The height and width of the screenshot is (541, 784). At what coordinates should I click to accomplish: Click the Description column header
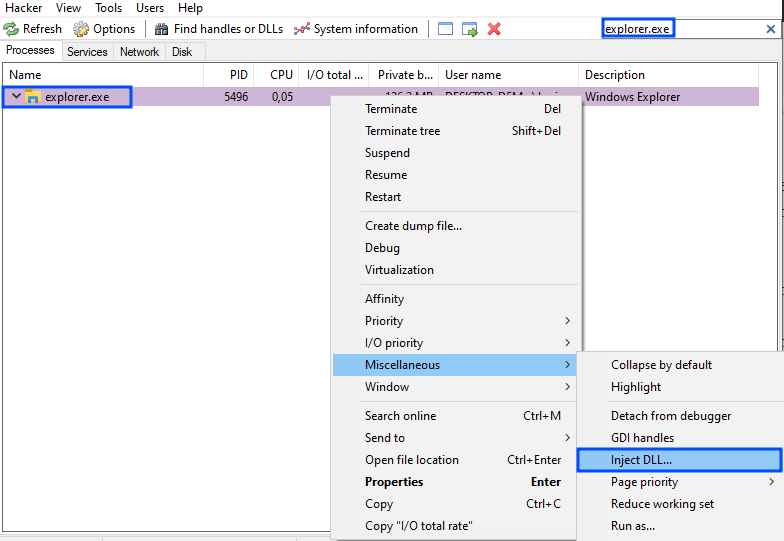(x=615, y=75)
